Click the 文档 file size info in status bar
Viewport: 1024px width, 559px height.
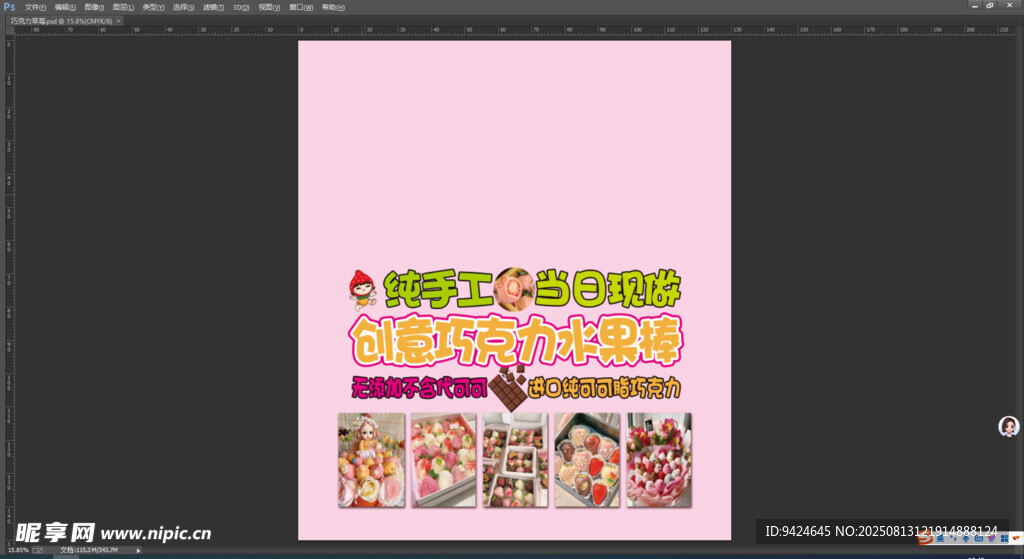92,550
